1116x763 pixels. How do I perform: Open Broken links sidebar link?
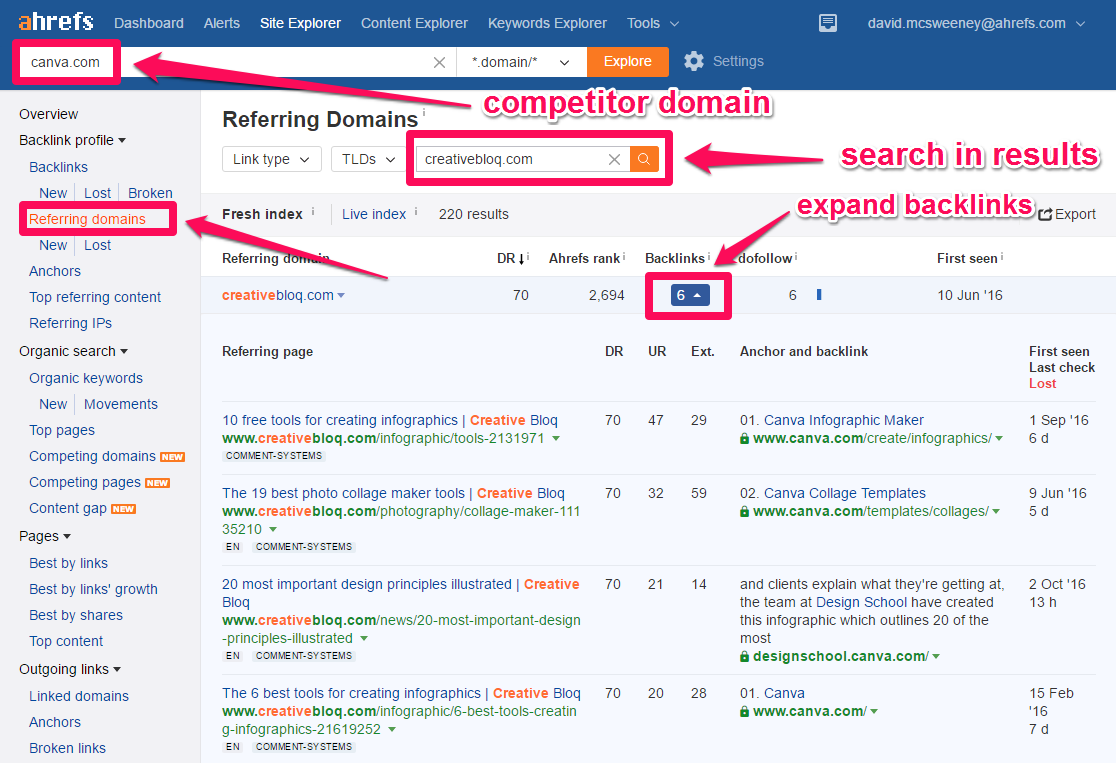click(x=67, y=748)
